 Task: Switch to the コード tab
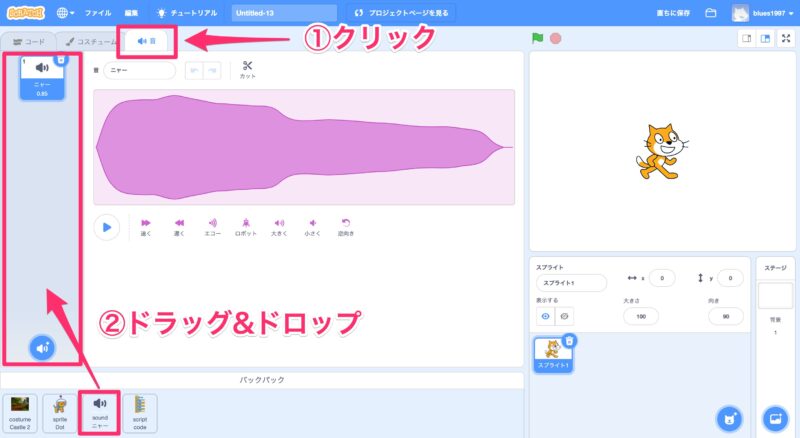coord(28,41)
